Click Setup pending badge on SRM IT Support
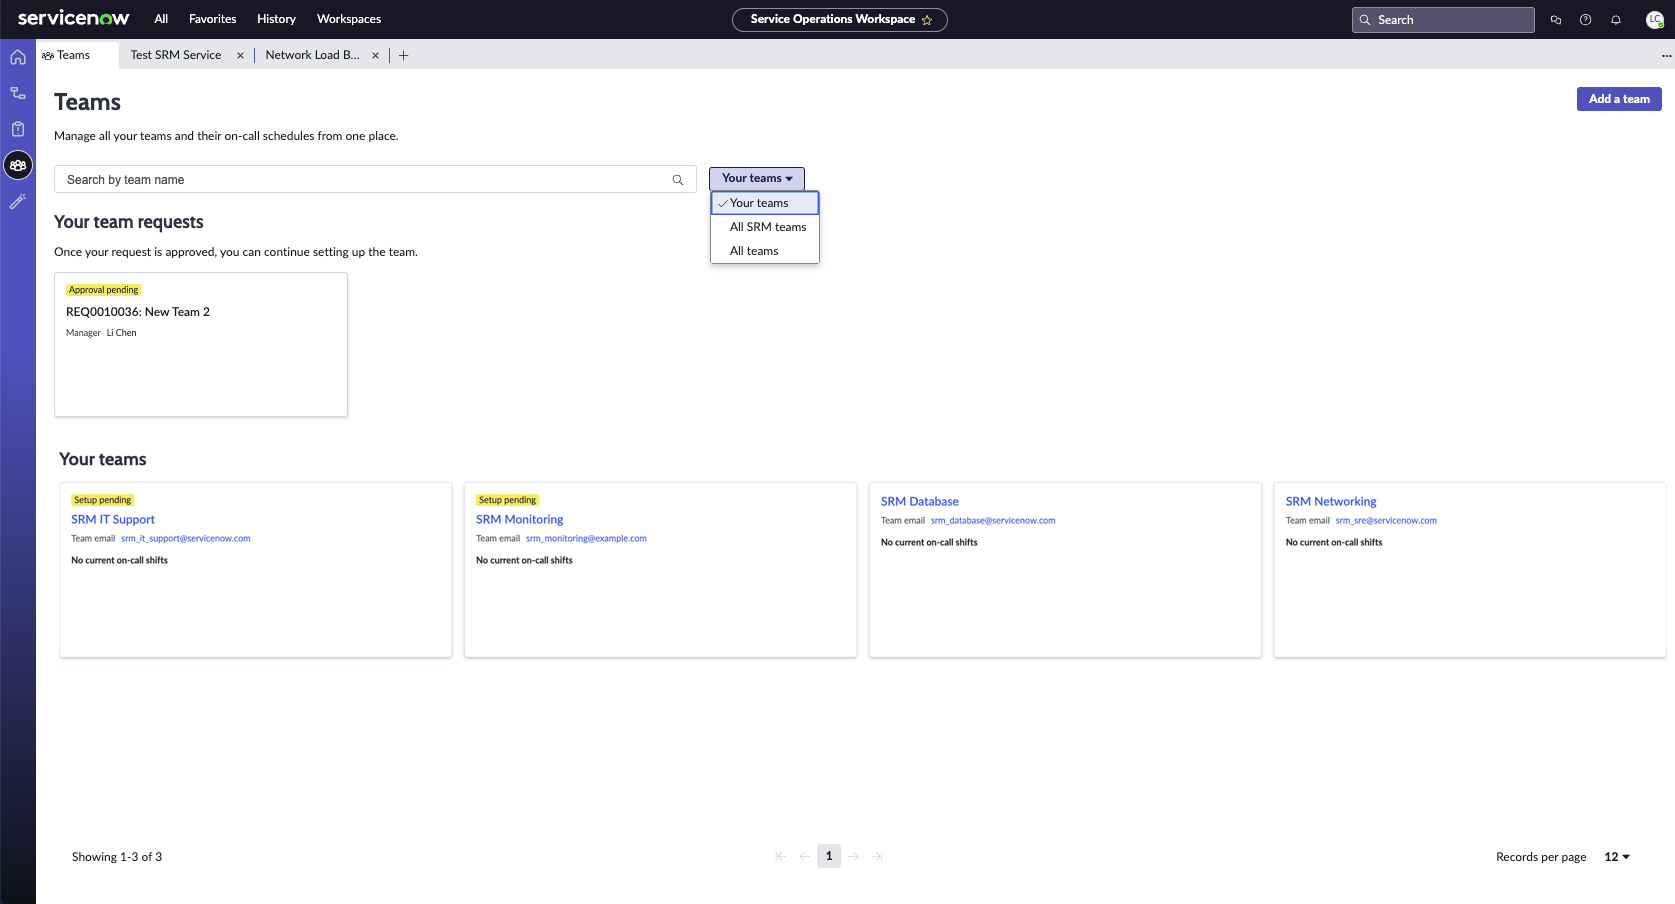Image resolution: width=1675 pixels, height=904 pixels. (x=102, y=500)
